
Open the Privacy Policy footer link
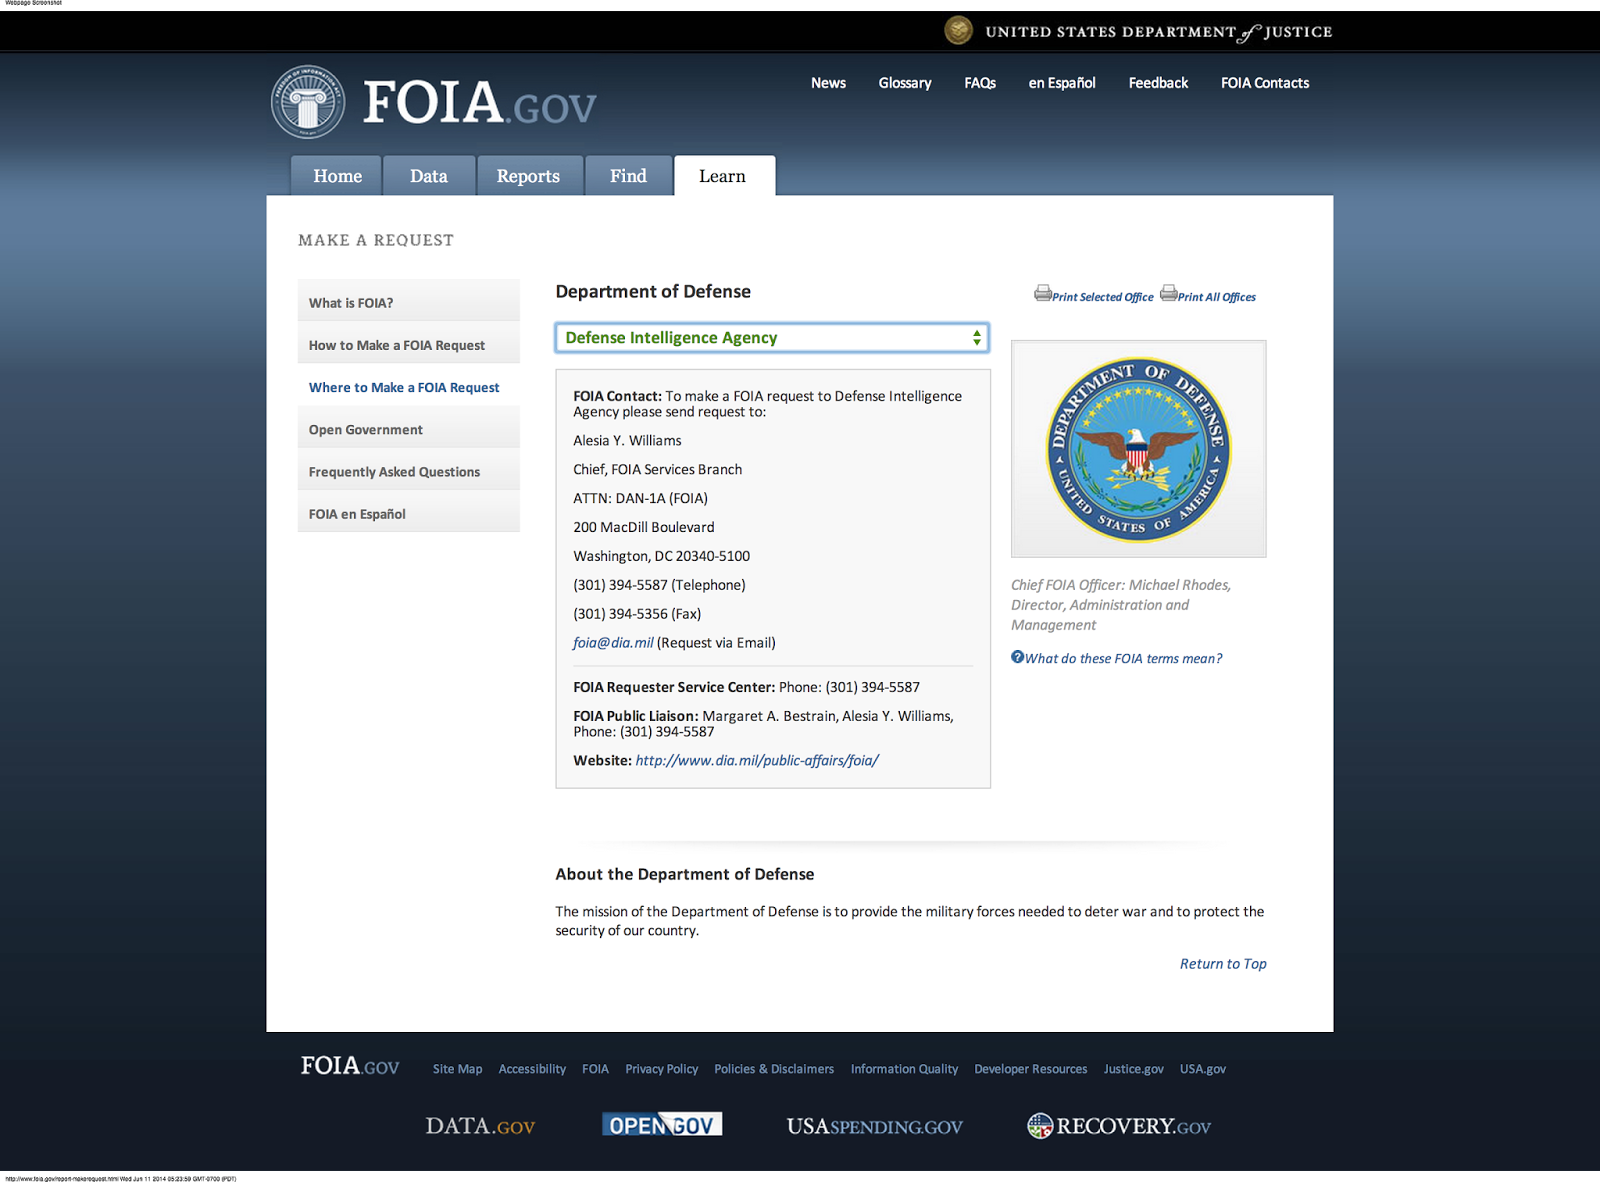coord(661,1069)
